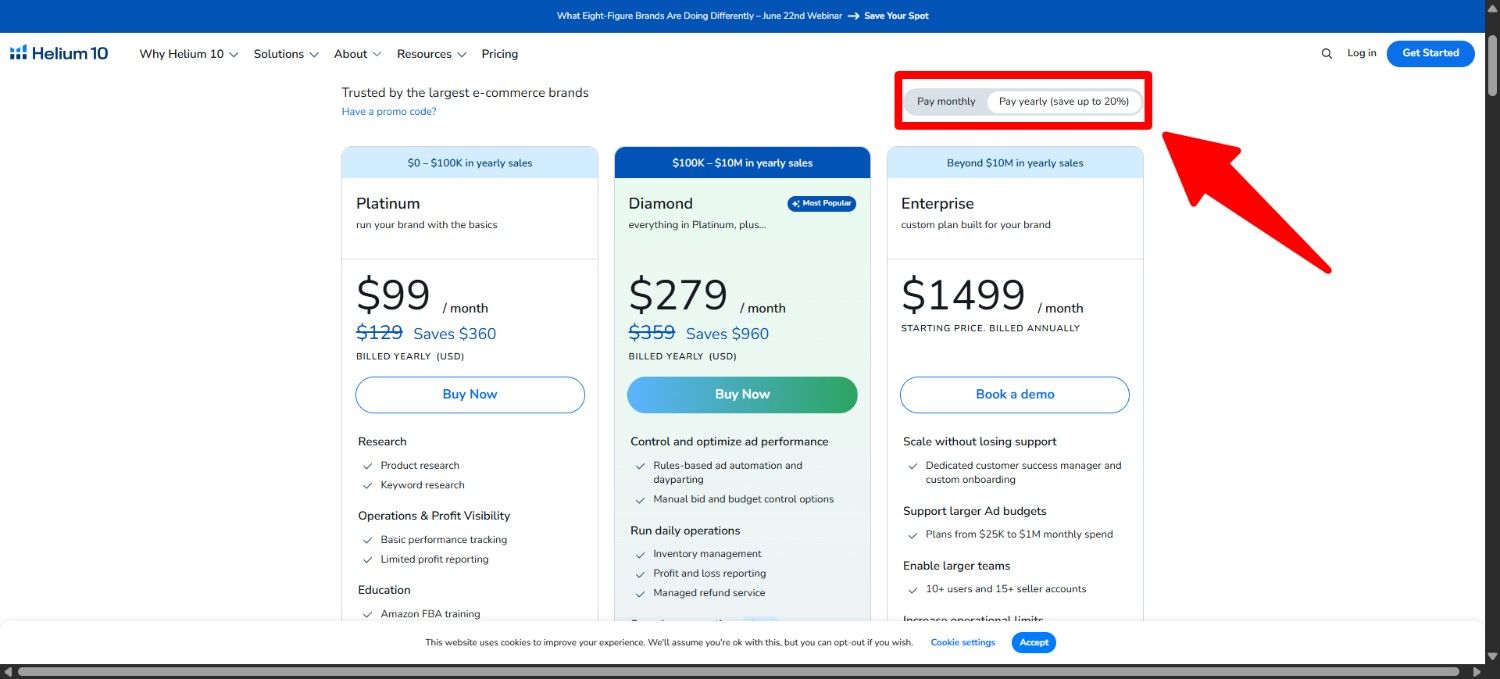Expand the About menu
Viewport: 1500px width, 679px height.
358,54
